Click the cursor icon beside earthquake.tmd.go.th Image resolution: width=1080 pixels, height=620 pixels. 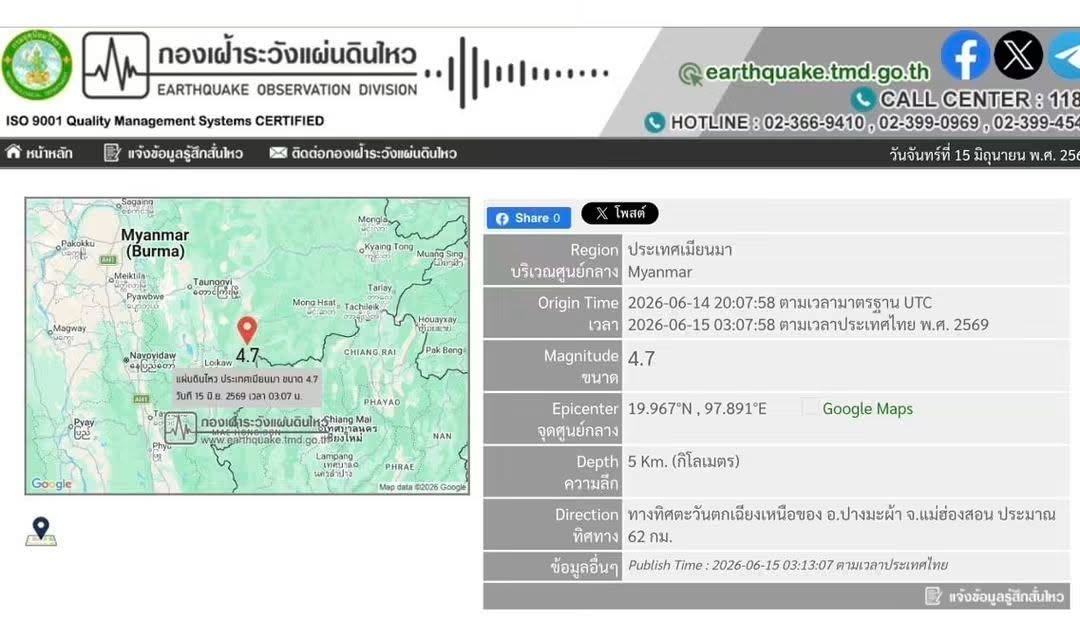point(690,73)
